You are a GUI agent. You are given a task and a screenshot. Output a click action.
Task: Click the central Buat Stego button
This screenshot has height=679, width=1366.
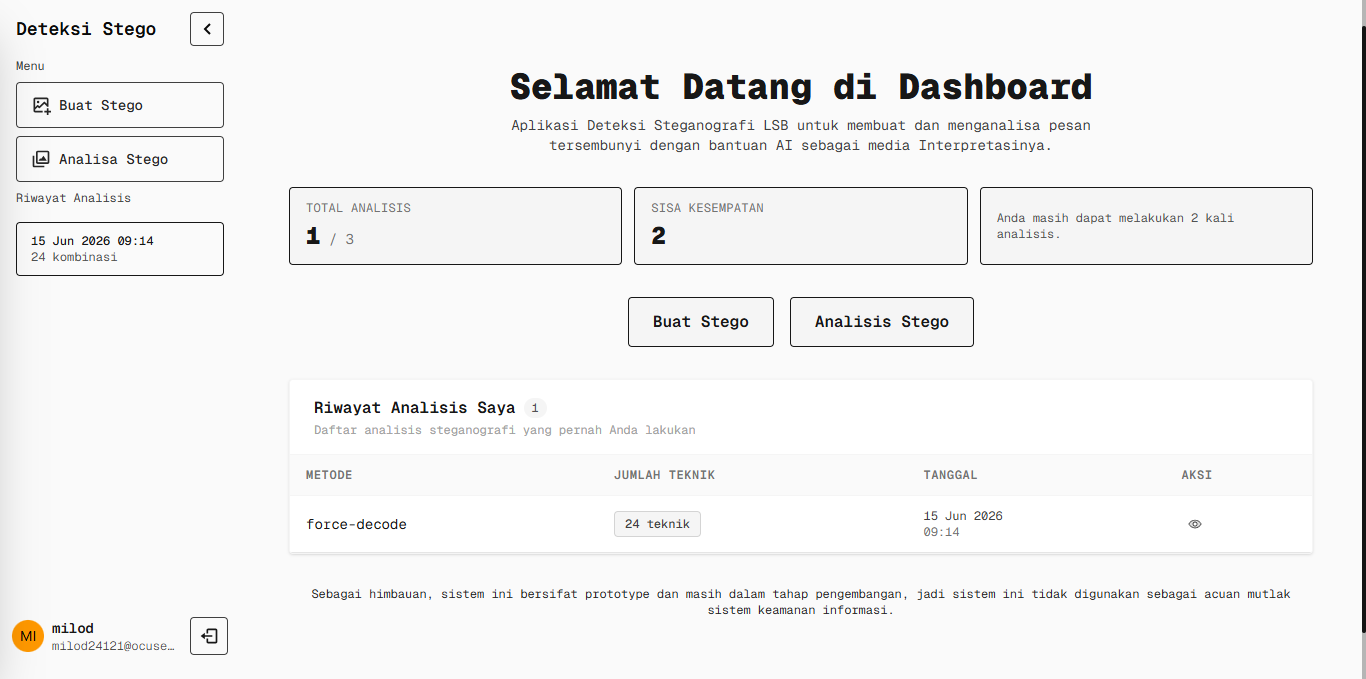[701, 322]
